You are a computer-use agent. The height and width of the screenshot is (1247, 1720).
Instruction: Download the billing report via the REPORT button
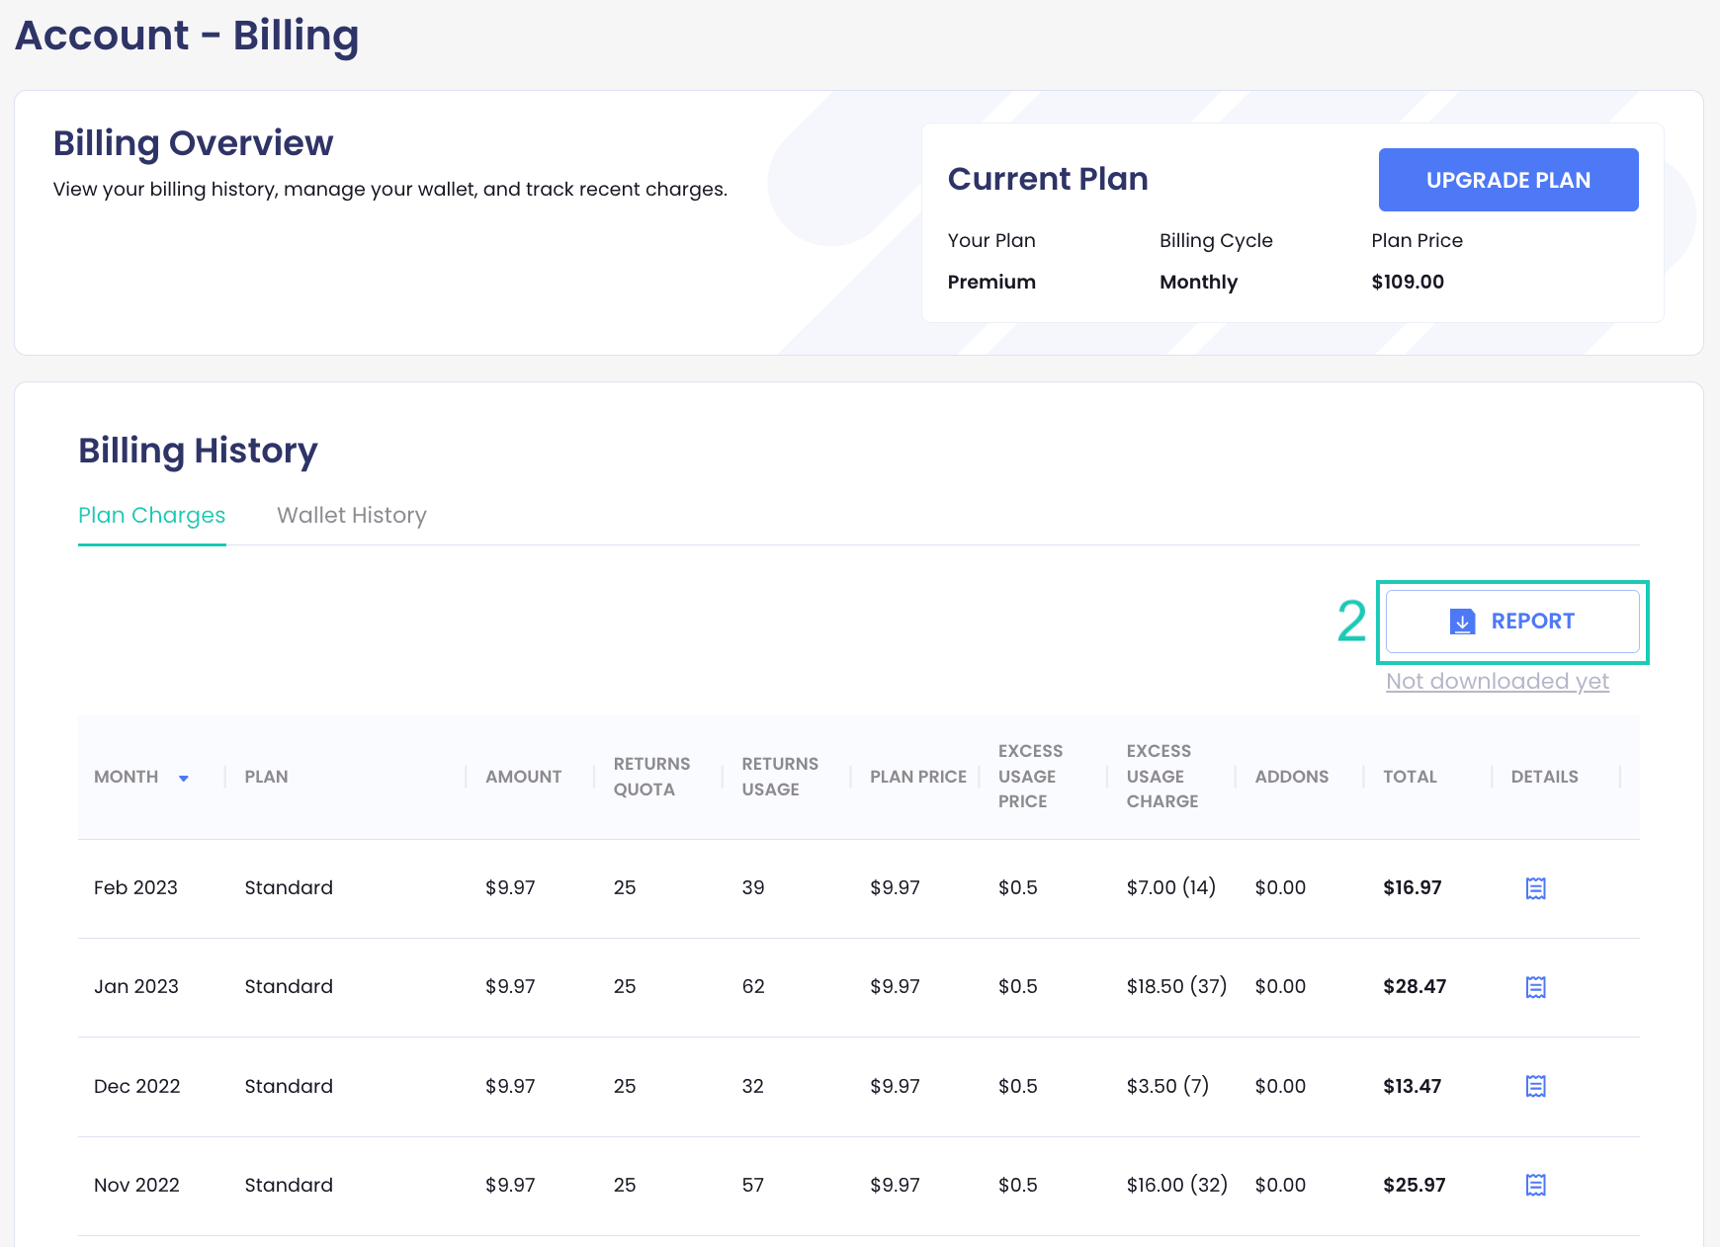(x=1512, y=621)
